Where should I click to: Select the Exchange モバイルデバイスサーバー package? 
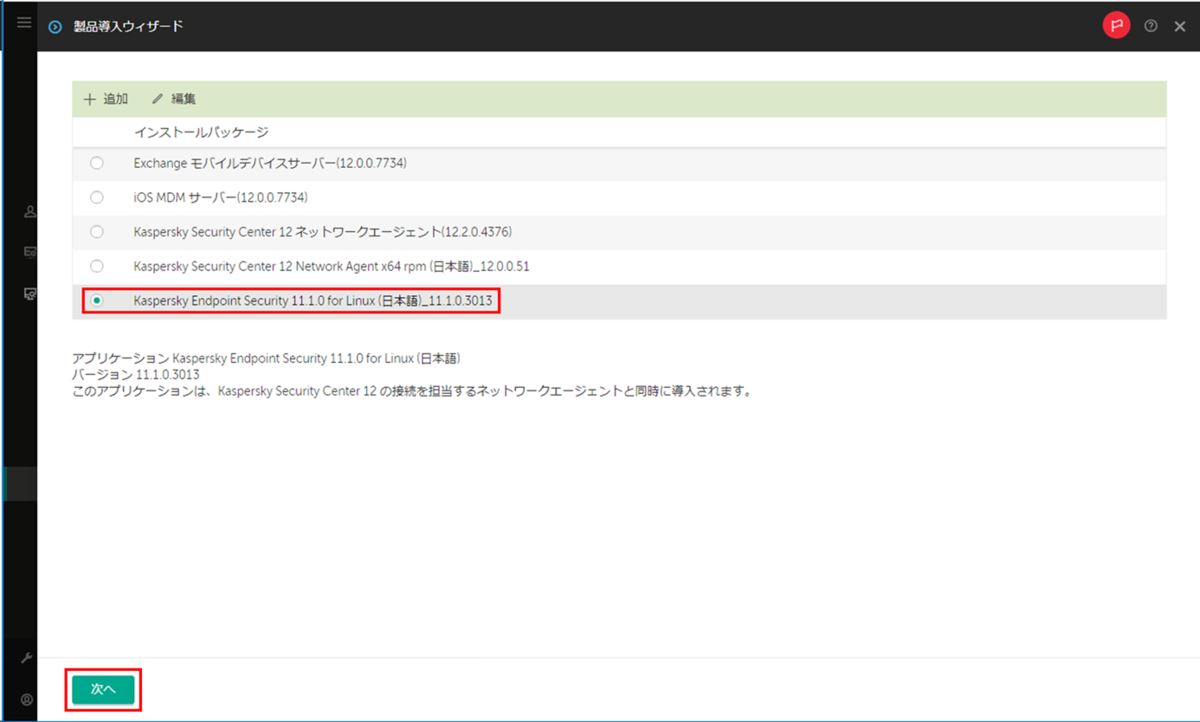point(96,162)
